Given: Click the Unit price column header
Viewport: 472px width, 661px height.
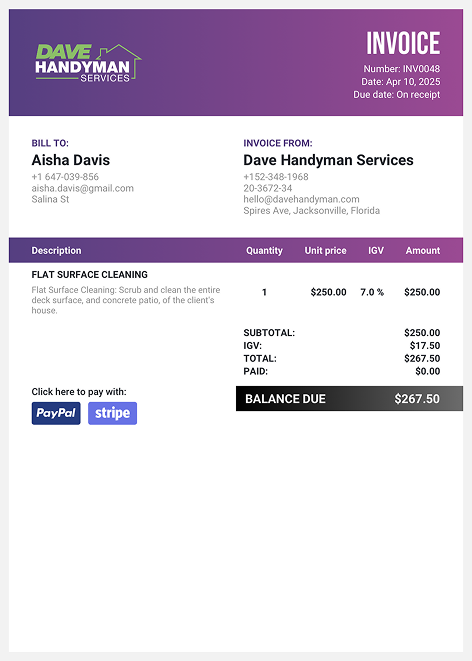Looking at the screenshot, I should tap(325, 251).
